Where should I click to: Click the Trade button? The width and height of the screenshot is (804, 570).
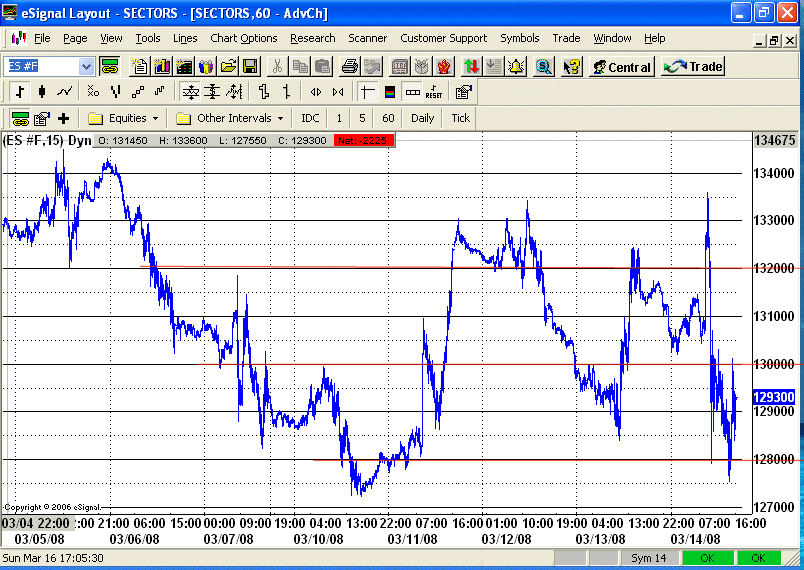pos(693,67)
